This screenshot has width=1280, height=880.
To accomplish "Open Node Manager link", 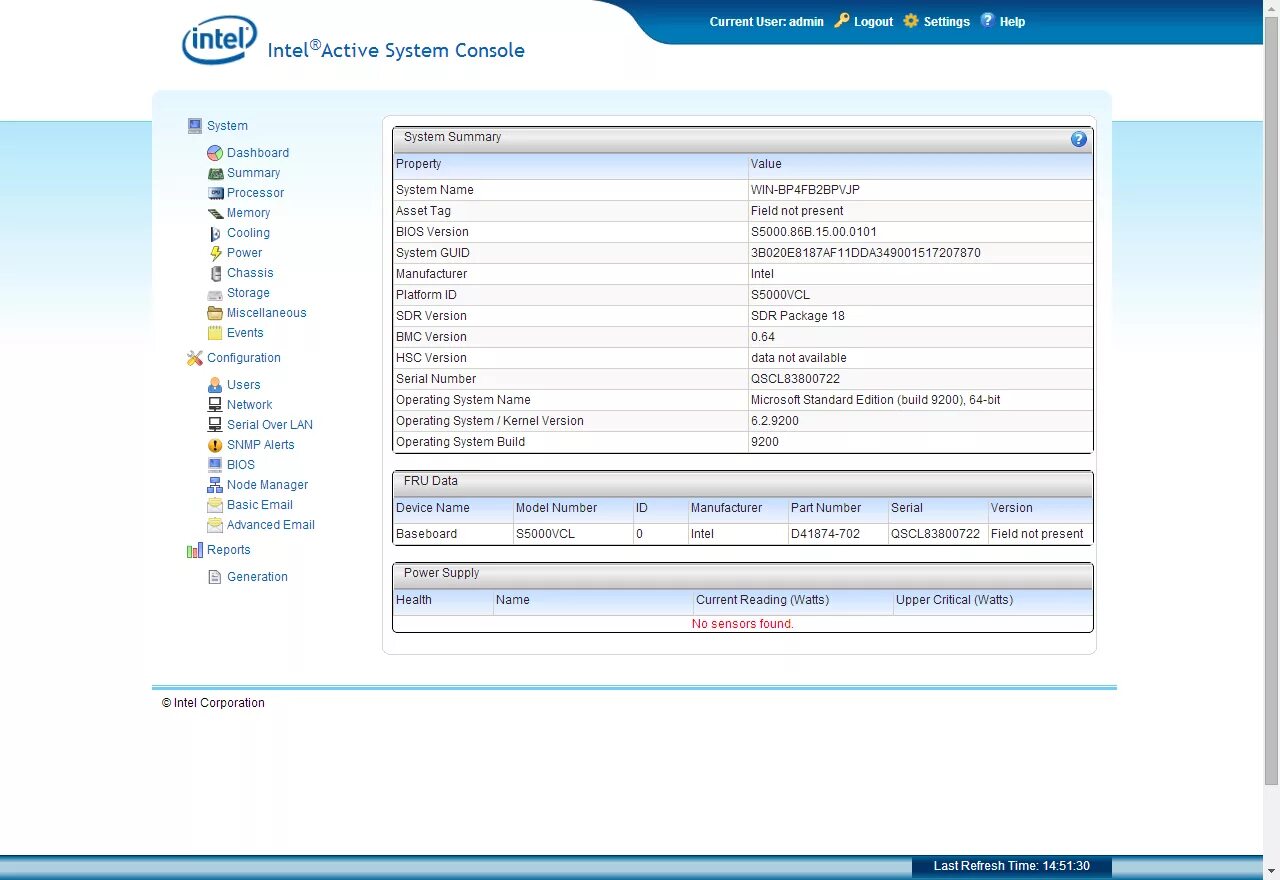I will pyautogui.click(x=268, y=485).
